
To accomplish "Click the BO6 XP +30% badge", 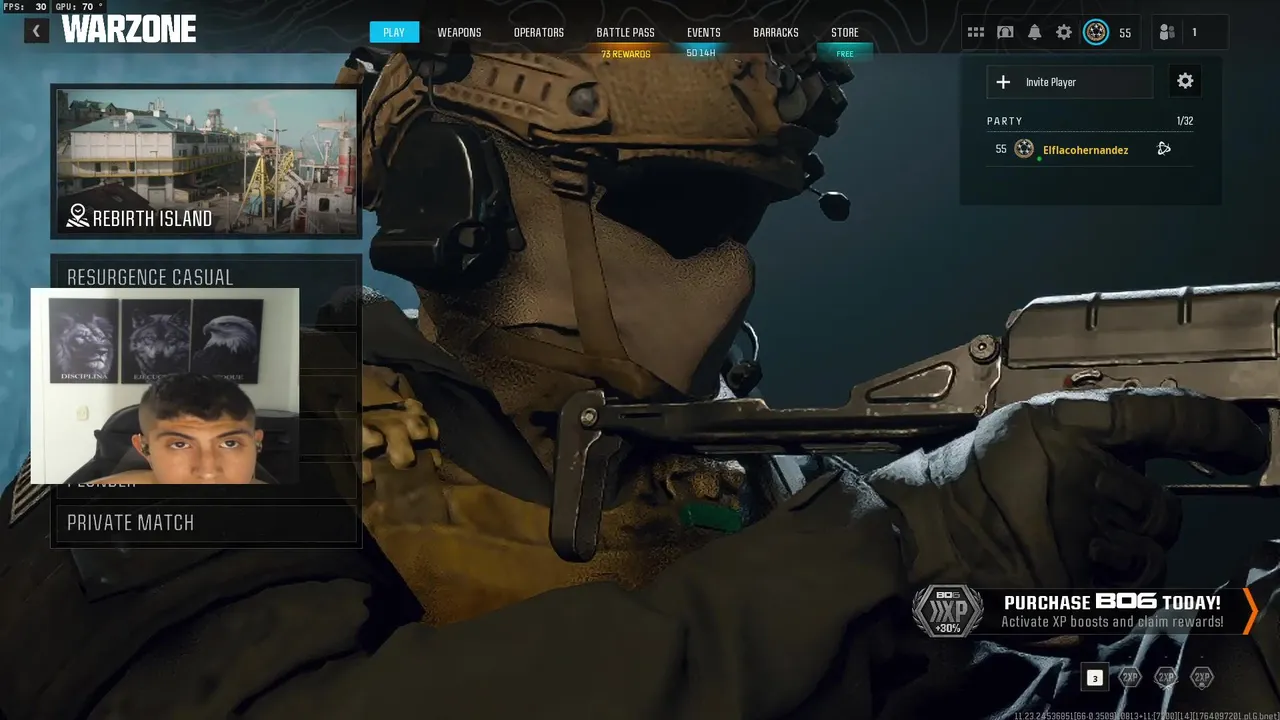I will pyautogui.click(x=946, y=610).
